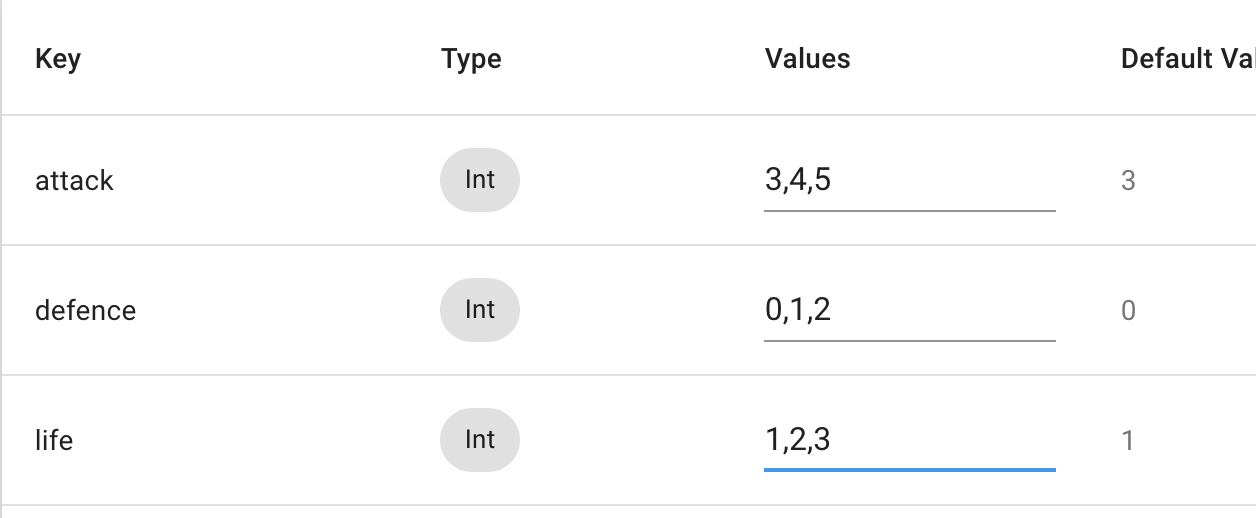The image size is (1256, 518).
Task: Place cursor in empty space after 3,4,5
Action: click(x=944, y=181)
